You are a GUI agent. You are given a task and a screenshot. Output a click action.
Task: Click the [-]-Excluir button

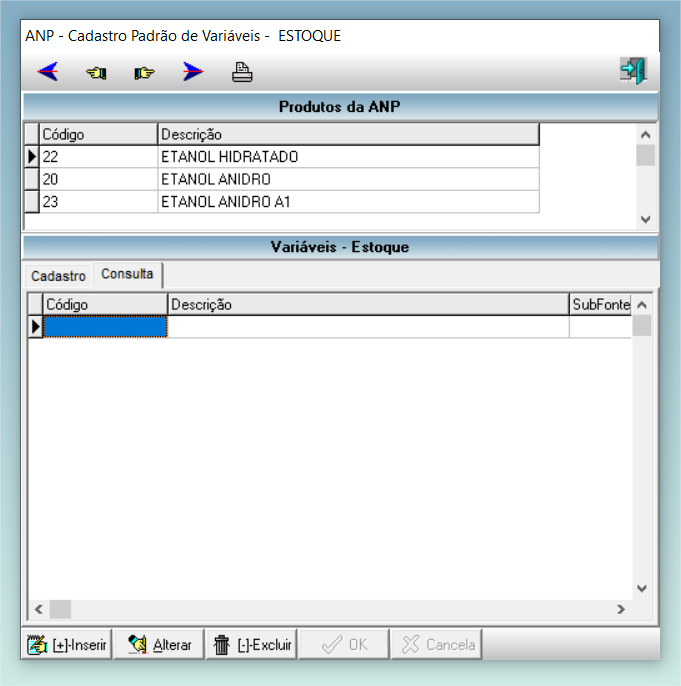point(251,644)
